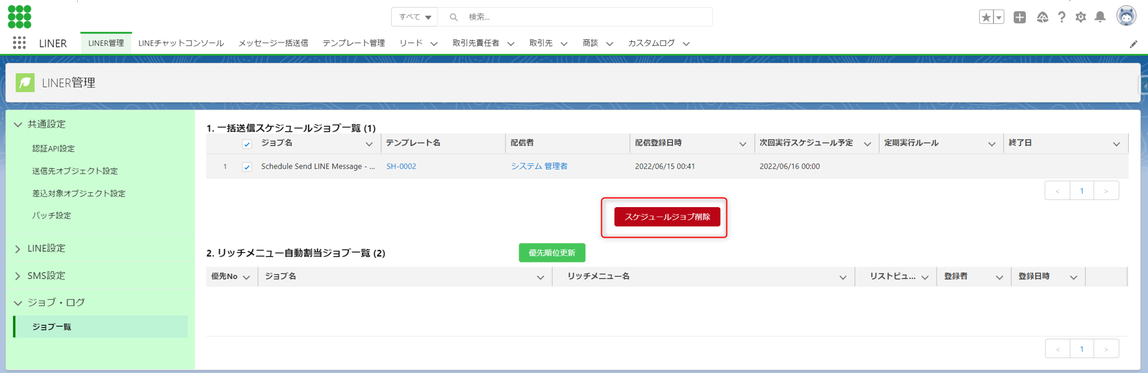Open notifications bell icon

point(1099,17)
